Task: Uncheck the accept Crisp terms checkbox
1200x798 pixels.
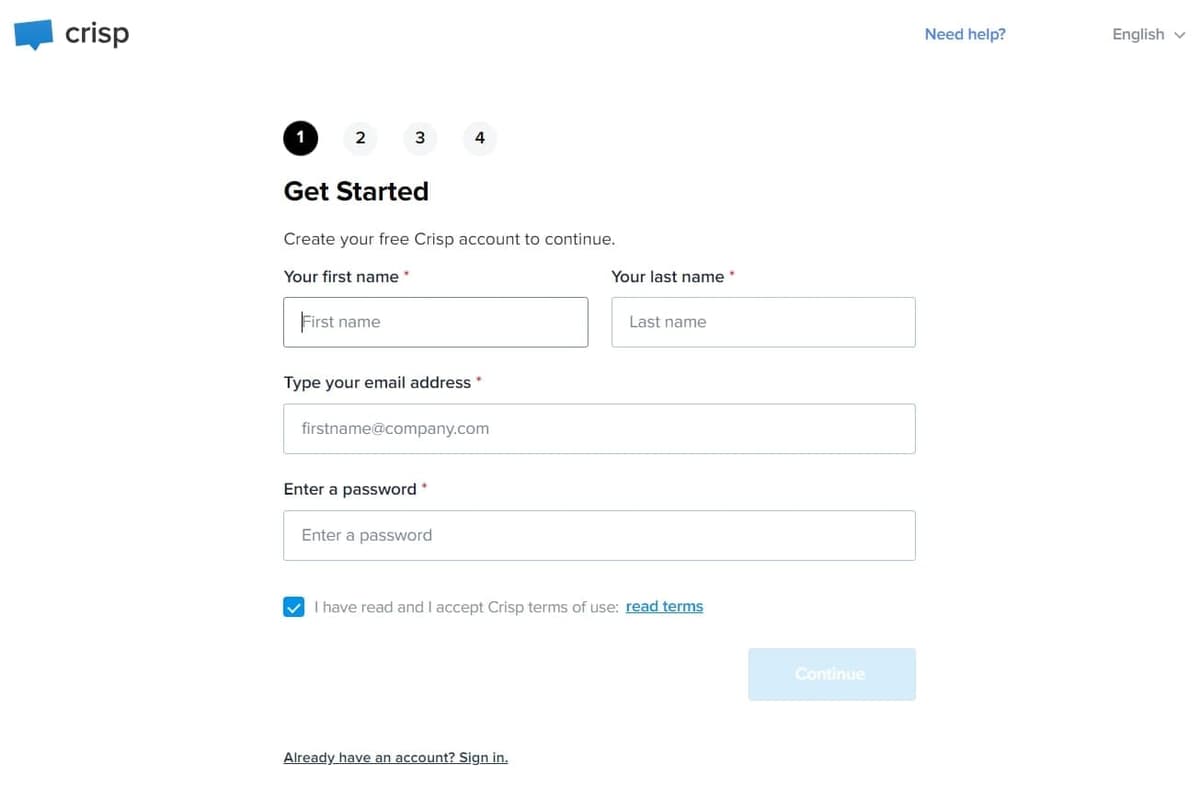Action: [294, 607]
